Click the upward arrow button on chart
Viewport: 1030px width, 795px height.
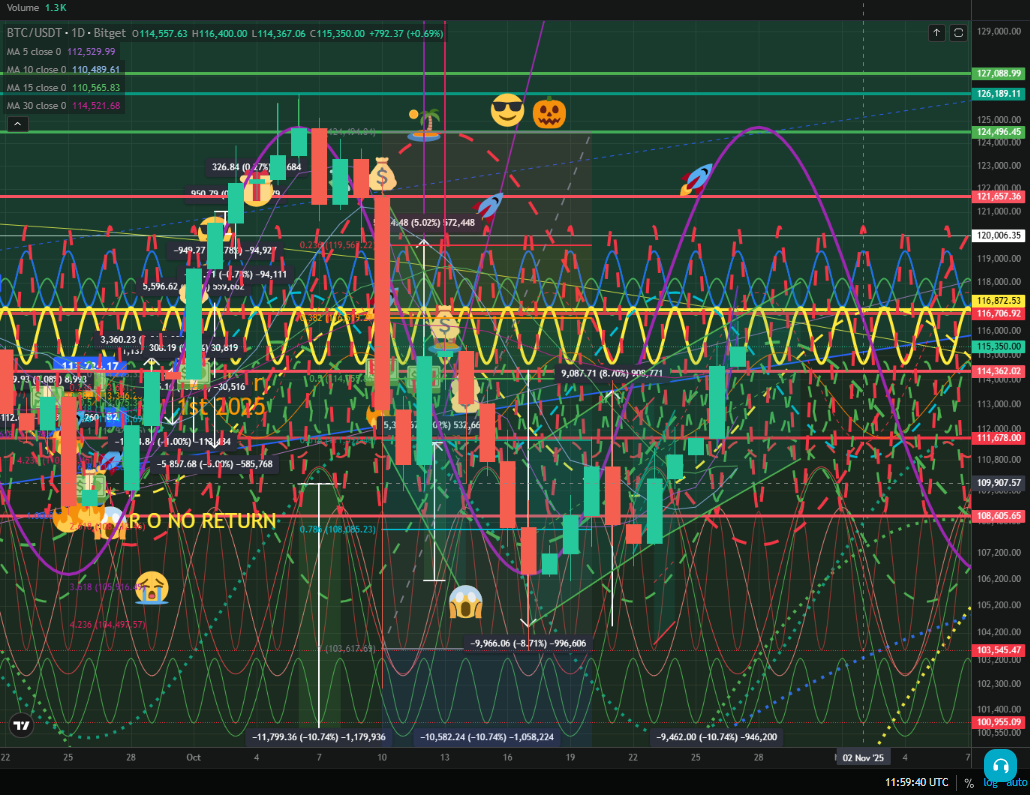936,33
